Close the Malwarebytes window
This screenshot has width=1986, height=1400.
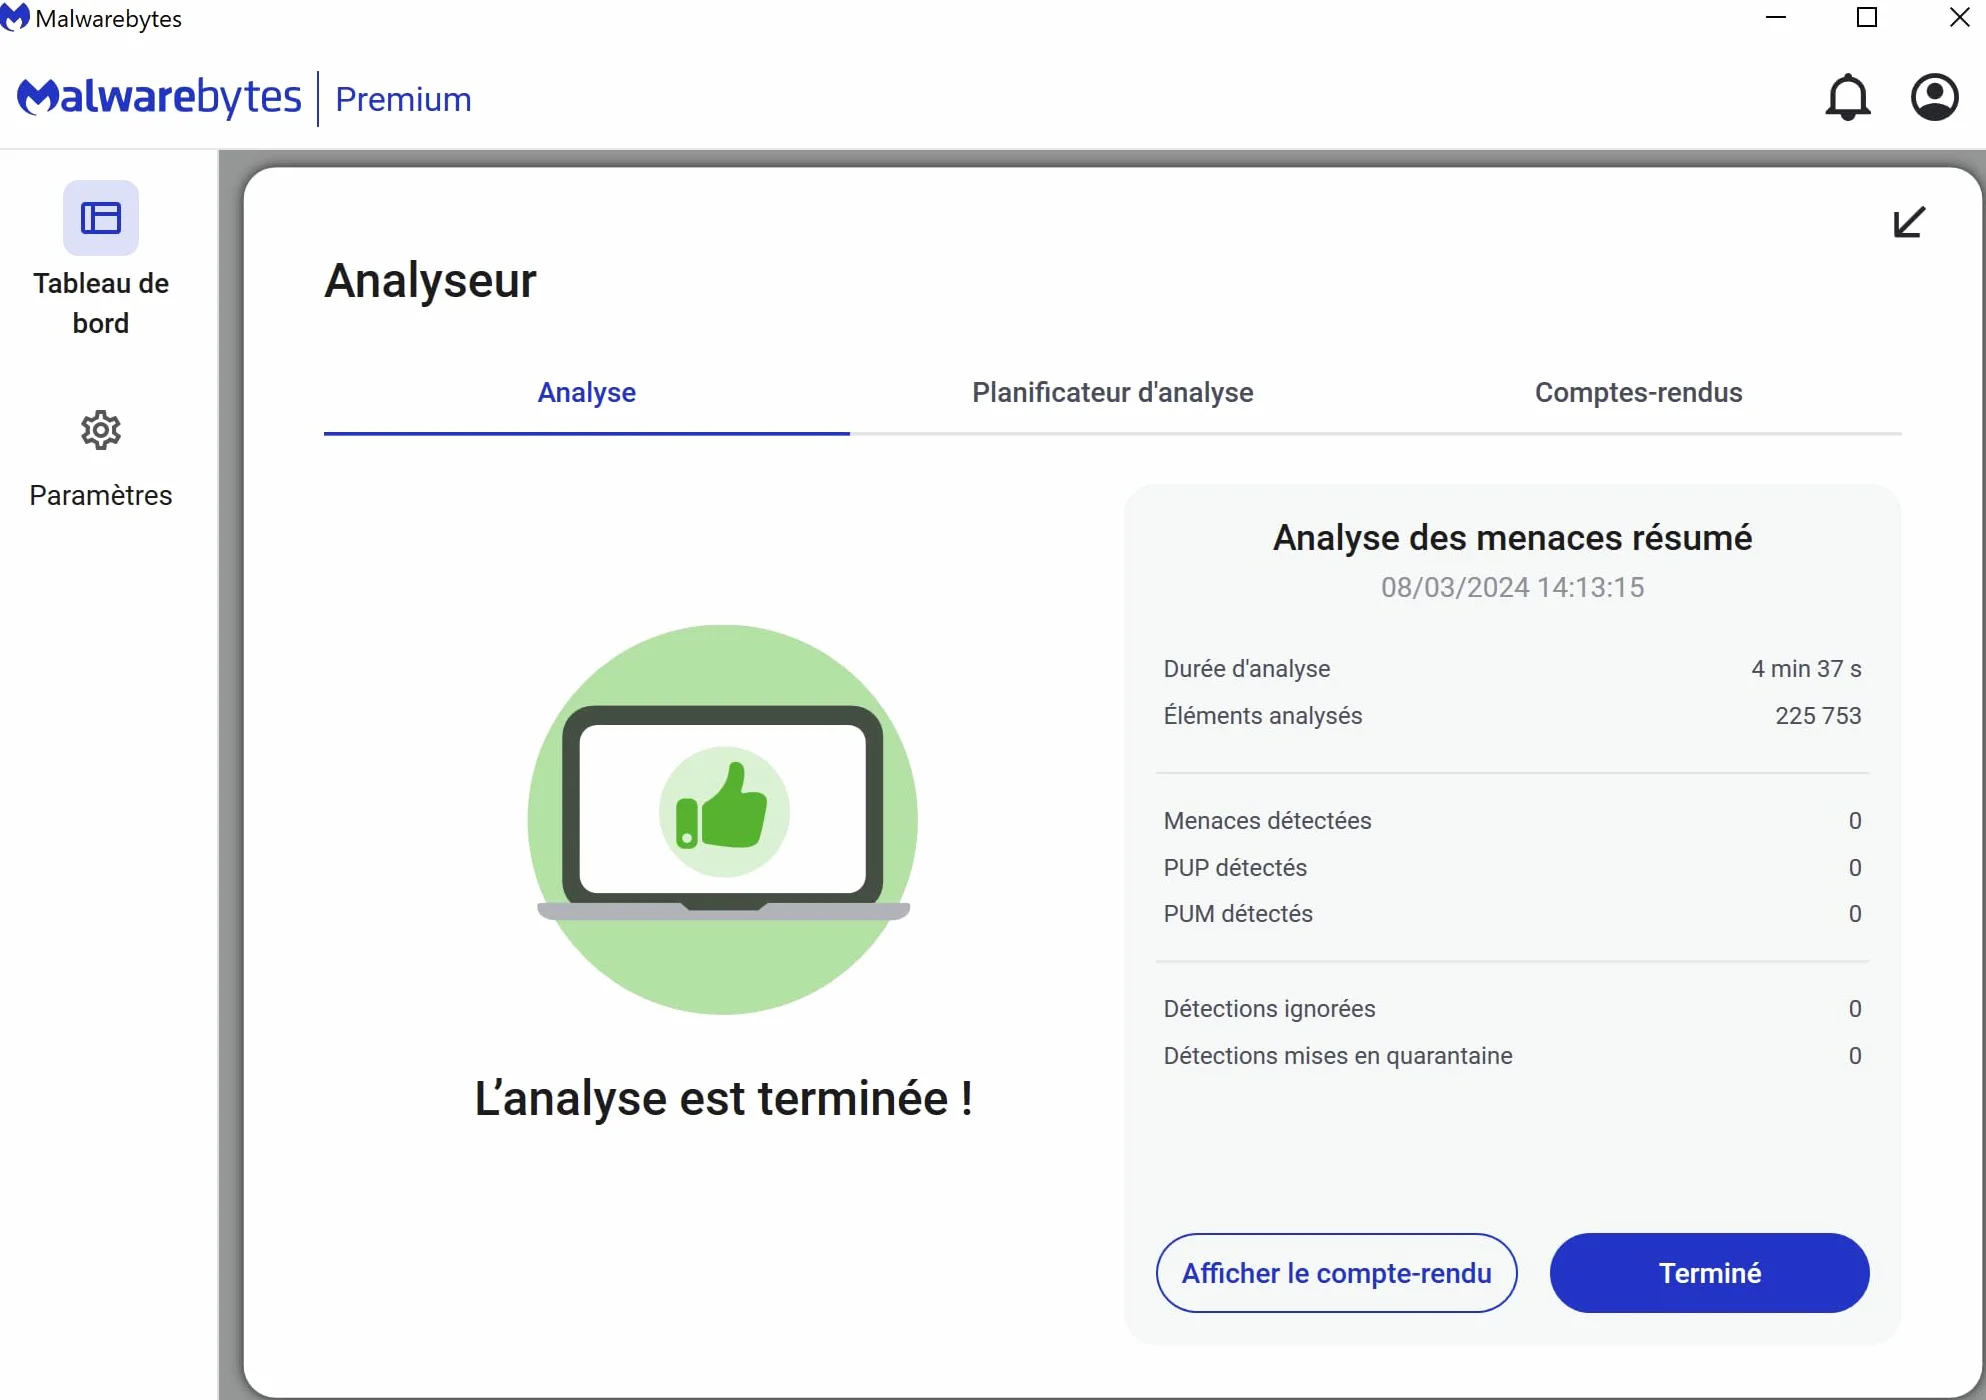1959,18
